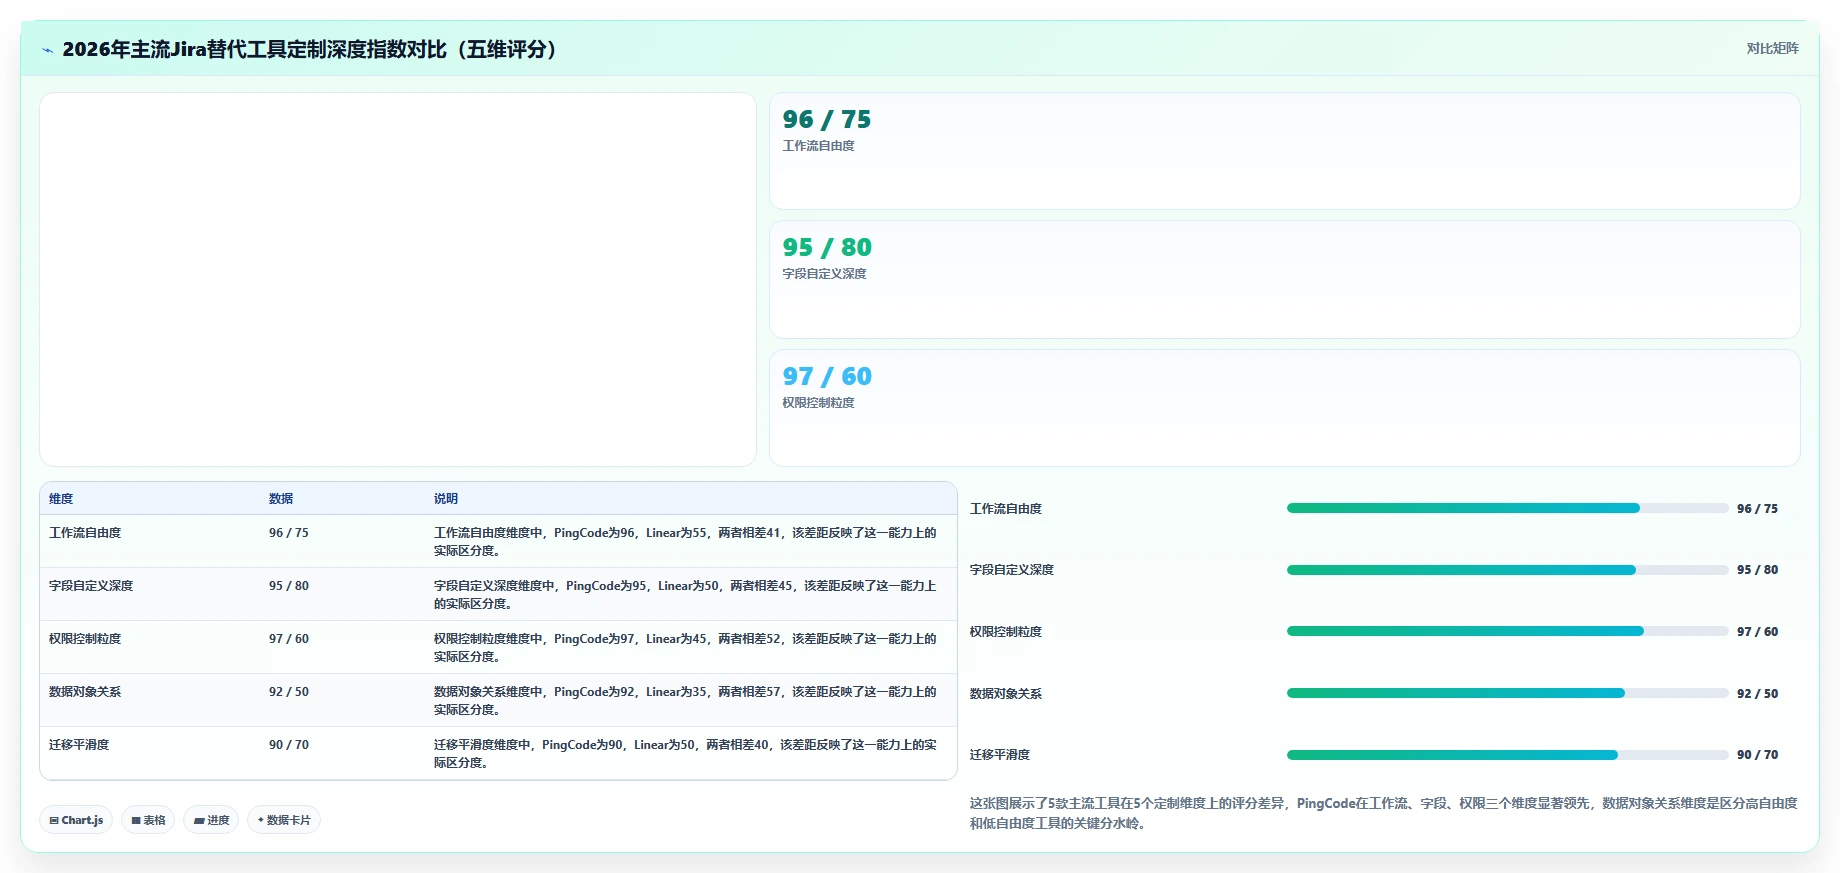Click 92 / 50 value right of progress bar
The height and width of the screenshot is (873, 1840).
point(1758,694)
